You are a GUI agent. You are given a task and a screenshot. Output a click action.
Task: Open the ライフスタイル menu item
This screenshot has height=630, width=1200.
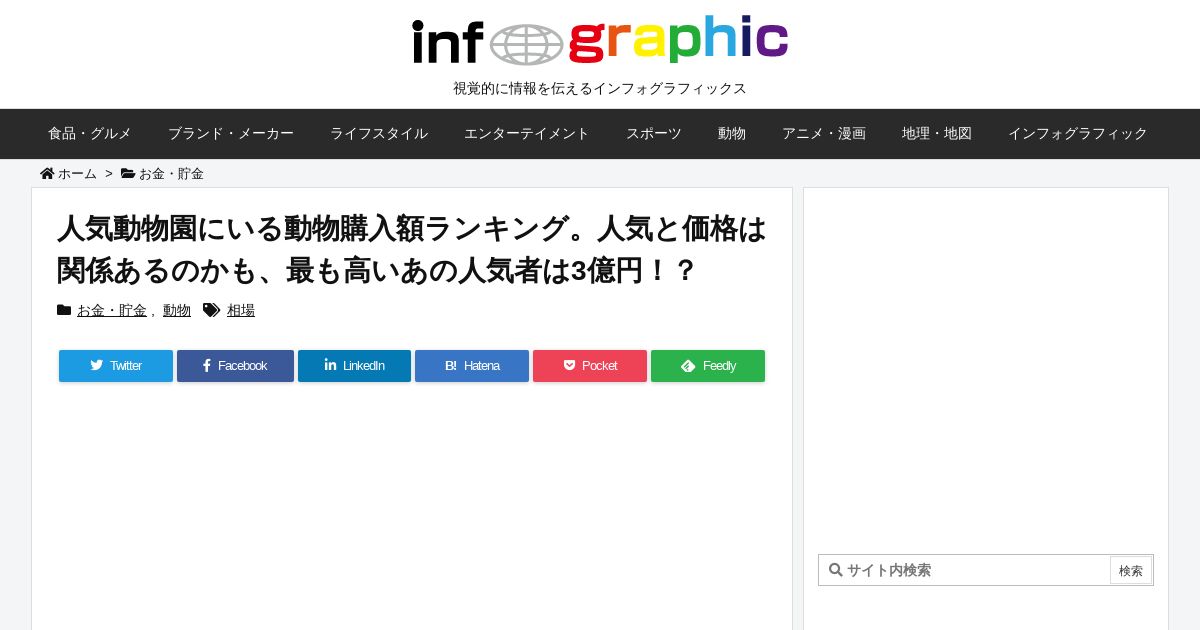(x=379, y=133)
